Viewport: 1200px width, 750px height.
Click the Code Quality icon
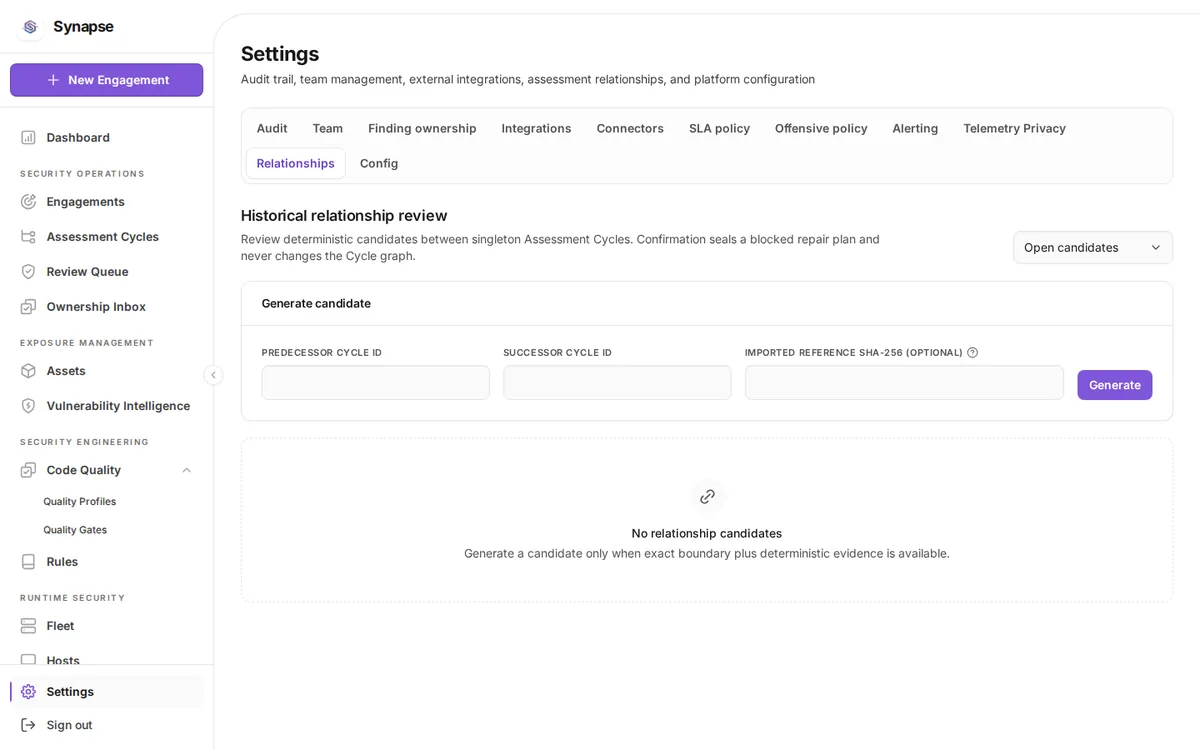28,469
